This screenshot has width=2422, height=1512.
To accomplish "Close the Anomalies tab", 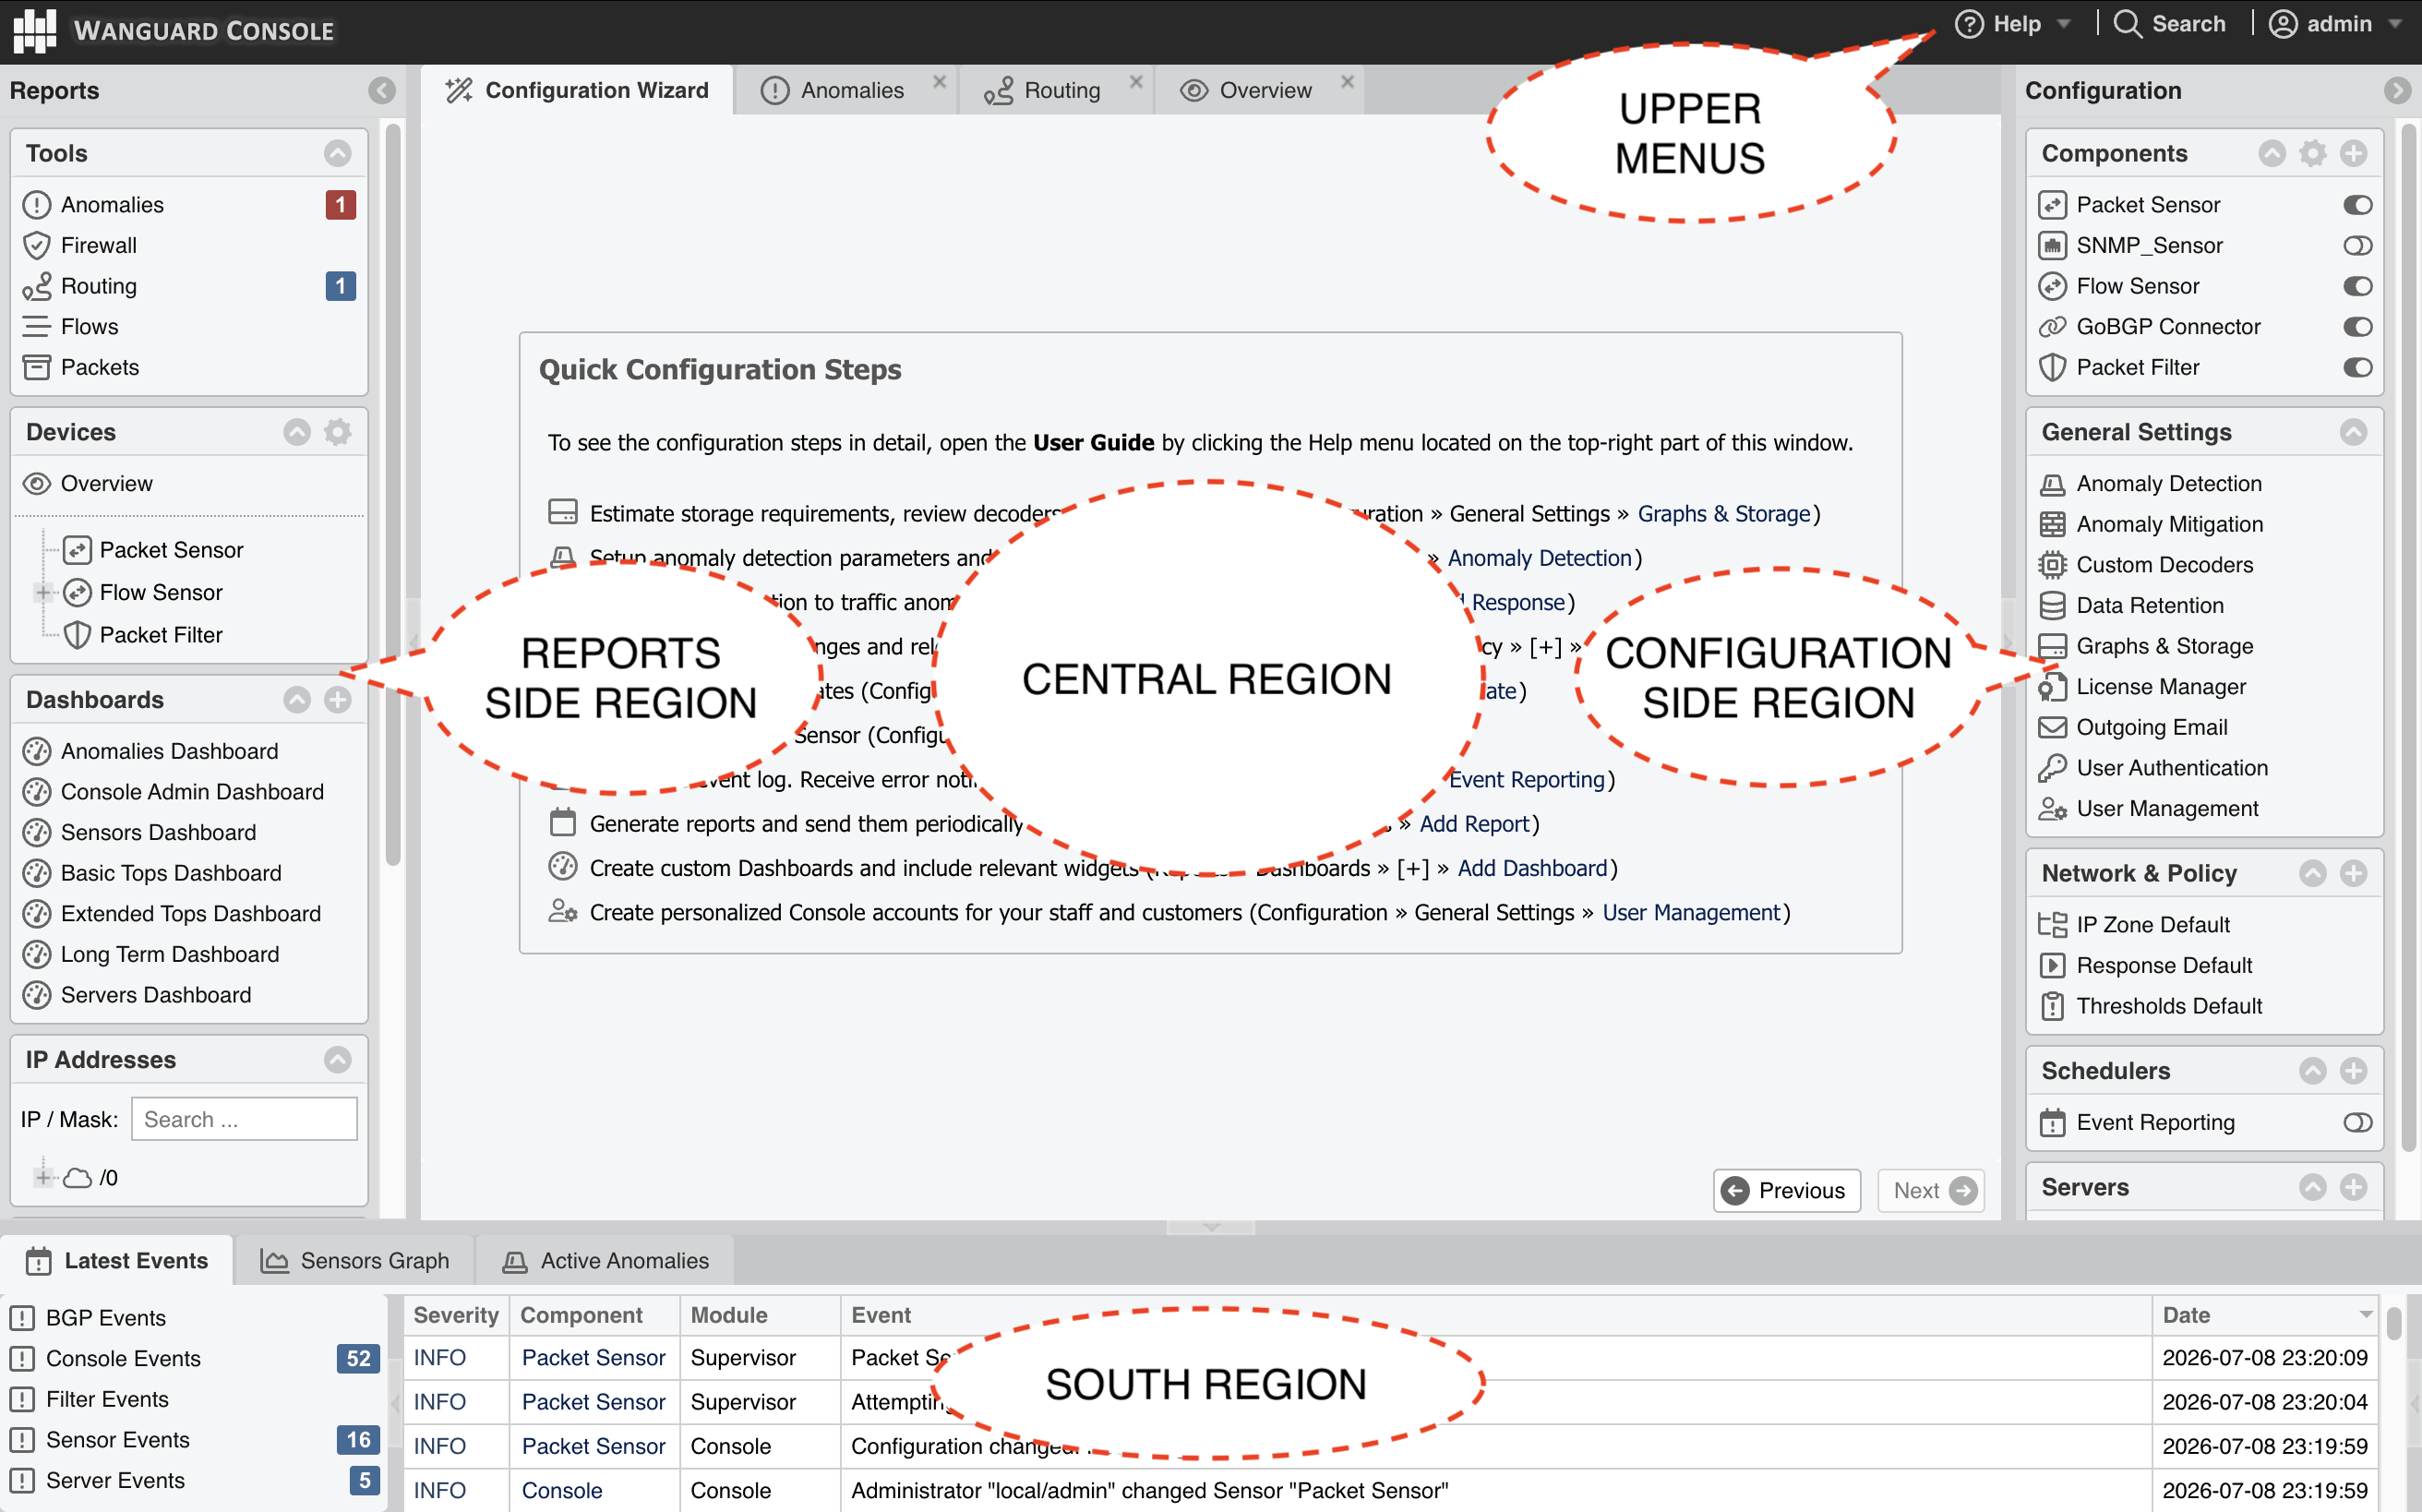I will [x=939, y=82].
